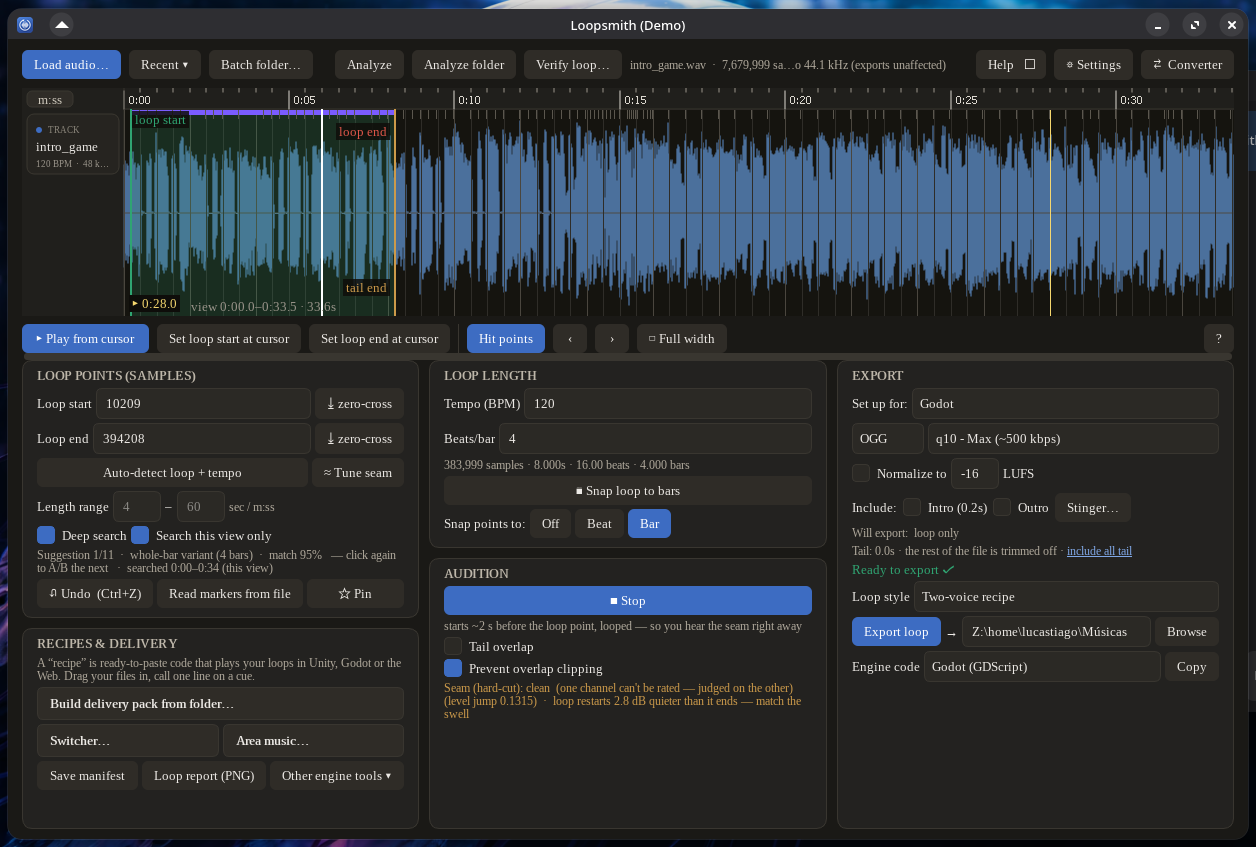Open the Loop style dropdown
The height and width of the screenshot is (847, 1256).
(x=1066, y=596)
